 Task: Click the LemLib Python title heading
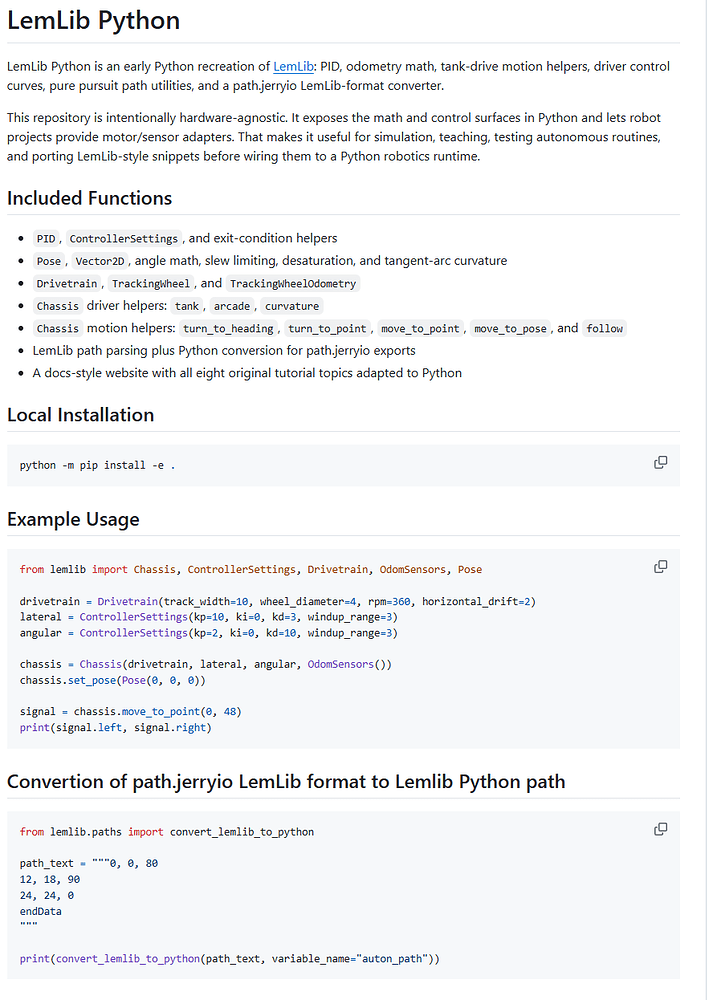coord(94,20)
